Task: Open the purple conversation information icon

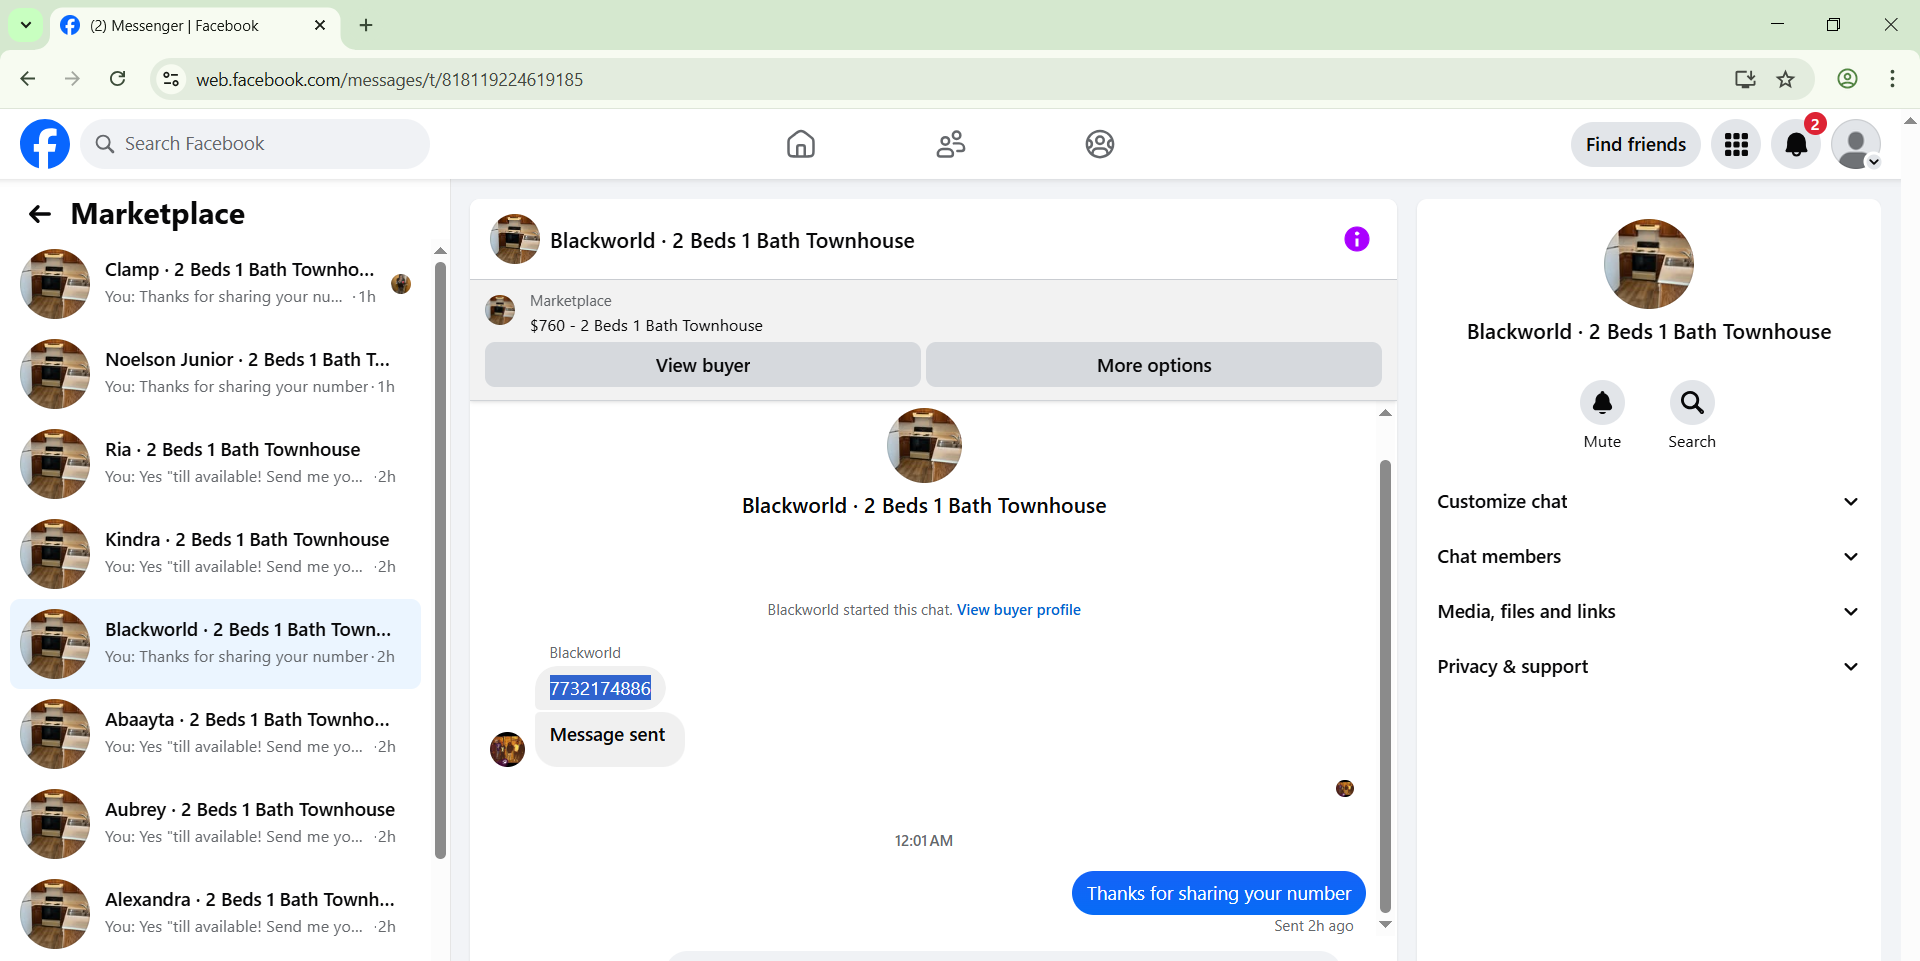Action: point(1356,239)
